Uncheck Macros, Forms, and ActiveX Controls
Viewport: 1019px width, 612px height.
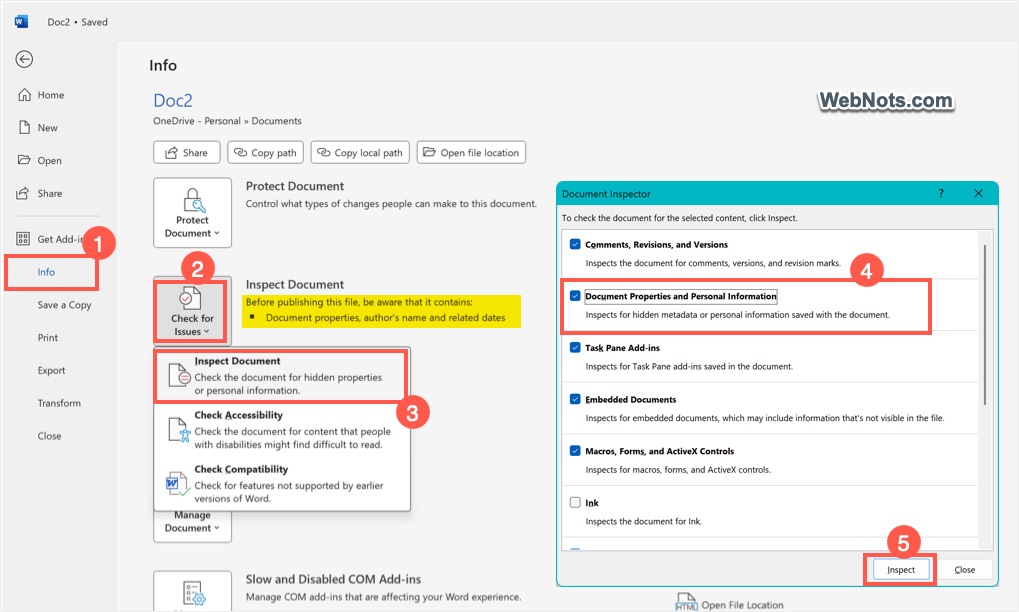(575, 451)
